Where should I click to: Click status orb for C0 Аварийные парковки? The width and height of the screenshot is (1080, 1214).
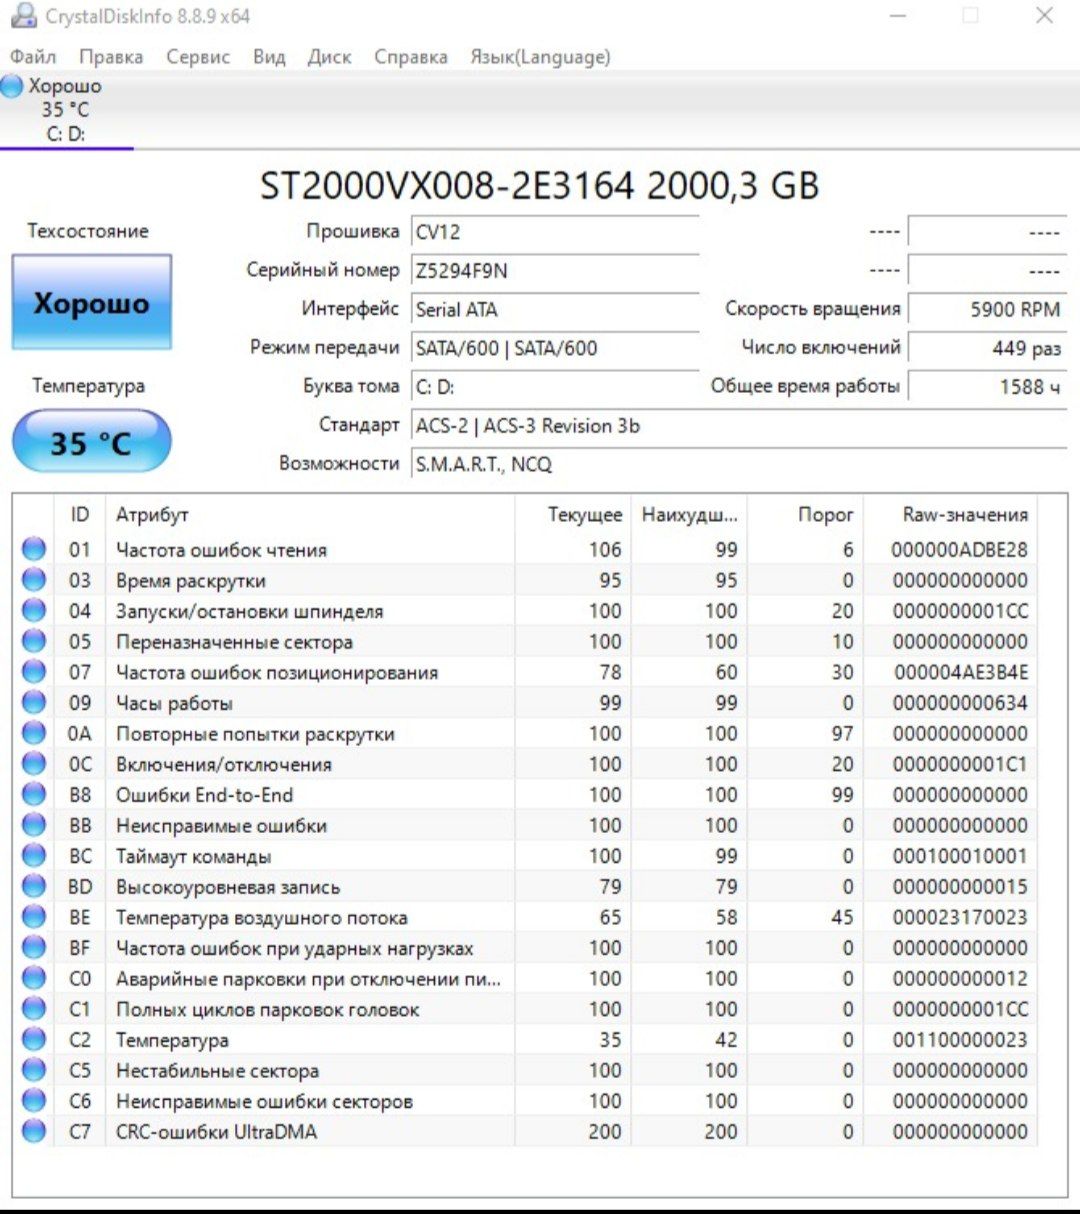[34, 978]
